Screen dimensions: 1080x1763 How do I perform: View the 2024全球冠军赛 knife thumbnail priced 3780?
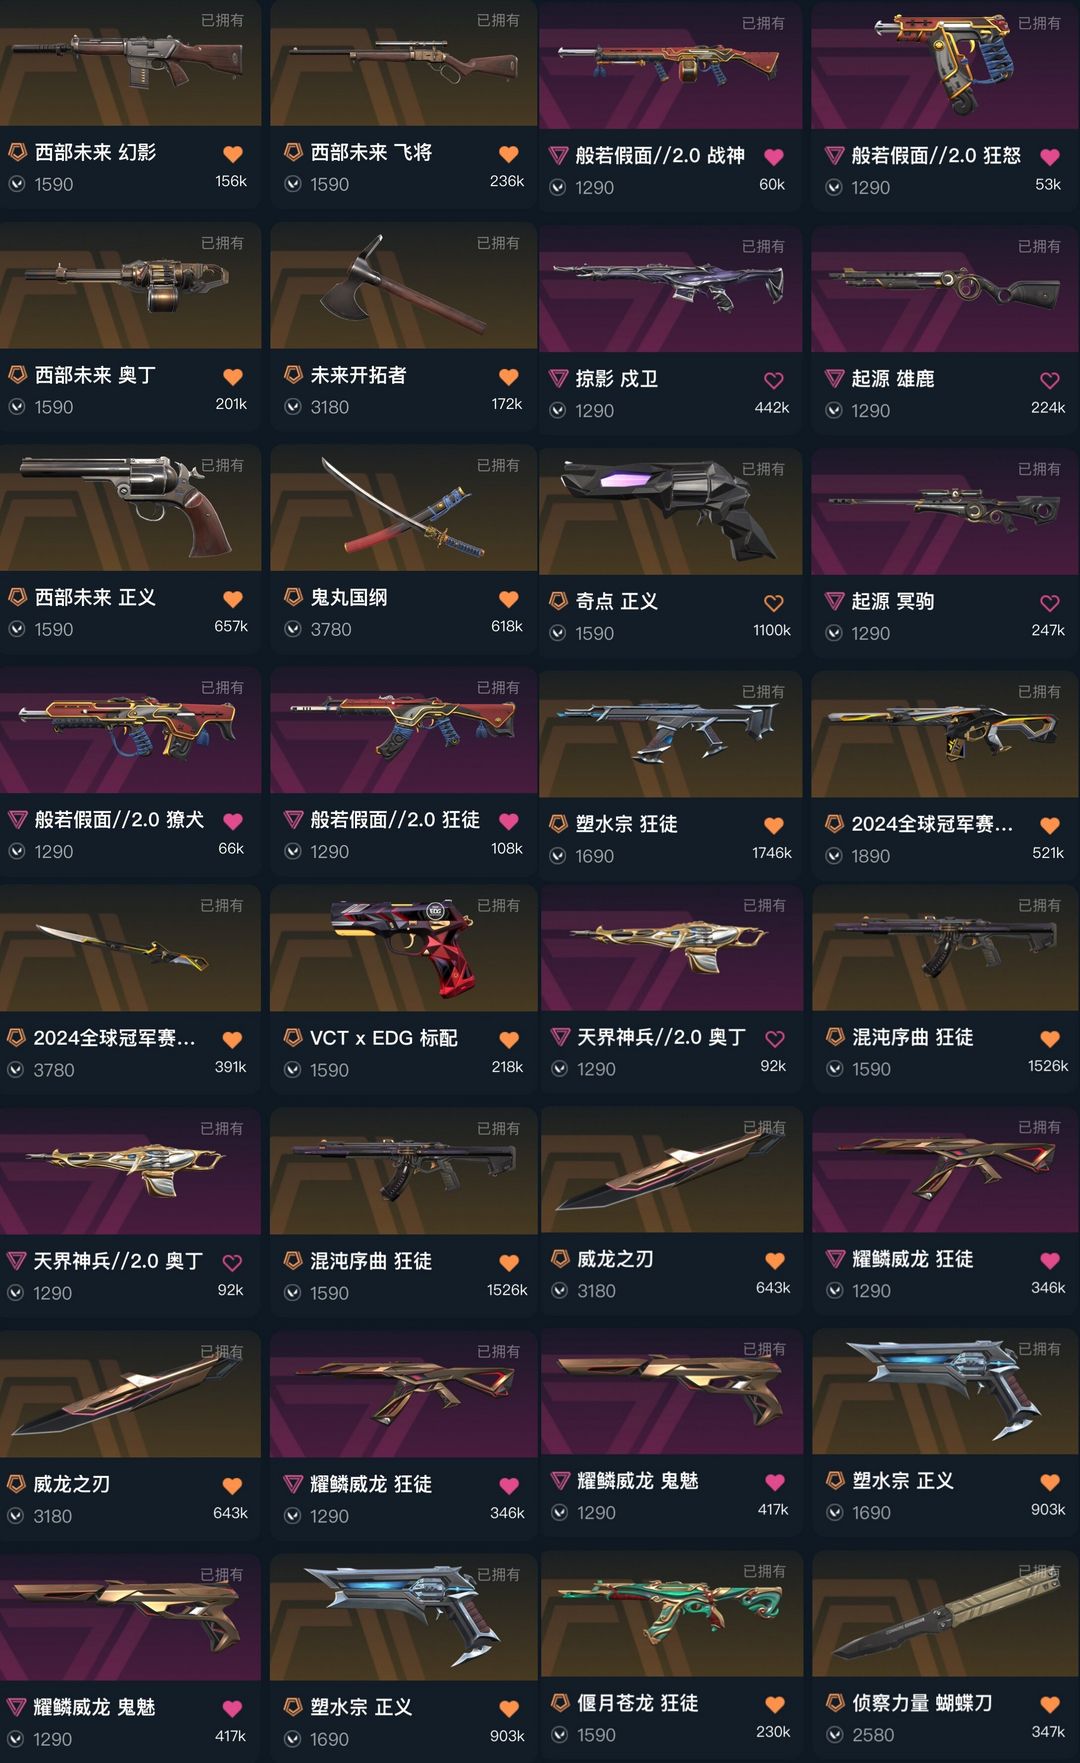(x=130, y=948)
